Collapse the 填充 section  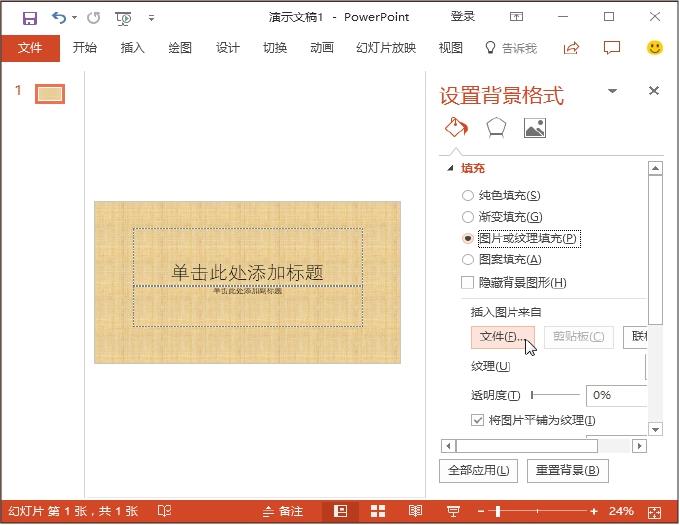coord(450,169)
